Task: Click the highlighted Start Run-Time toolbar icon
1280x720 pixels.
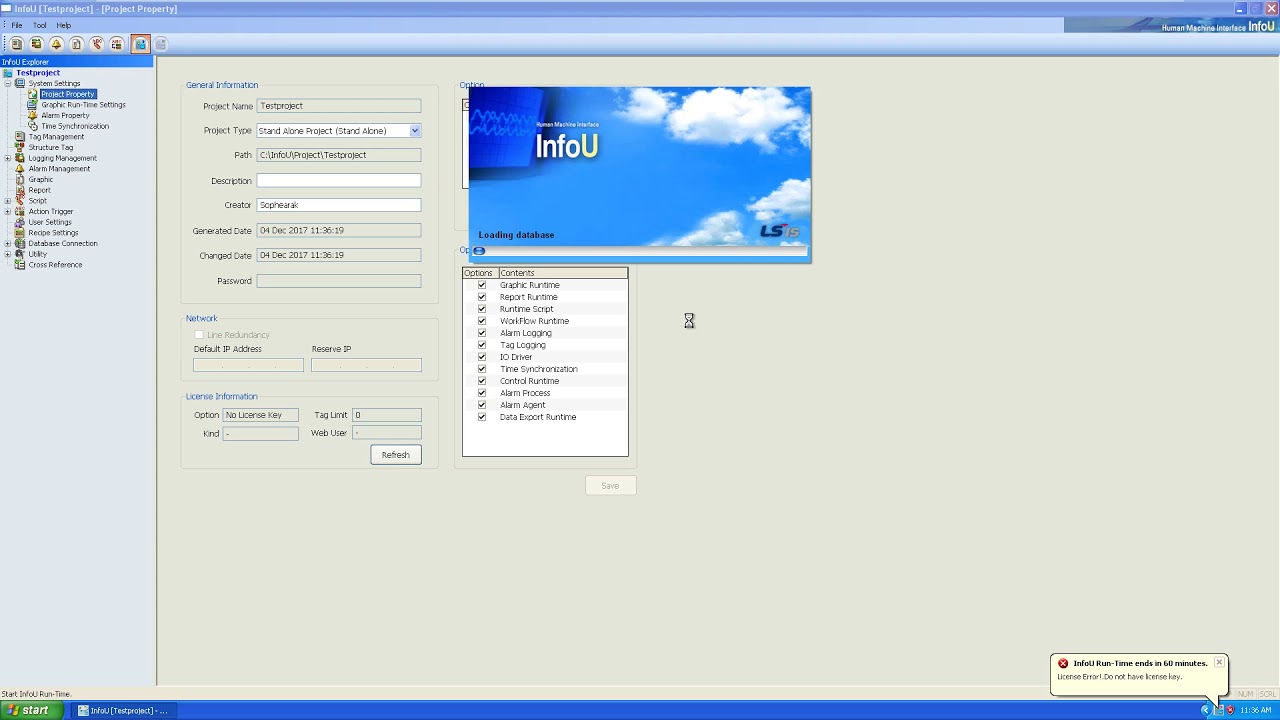Action: click(x=140, y=44)
